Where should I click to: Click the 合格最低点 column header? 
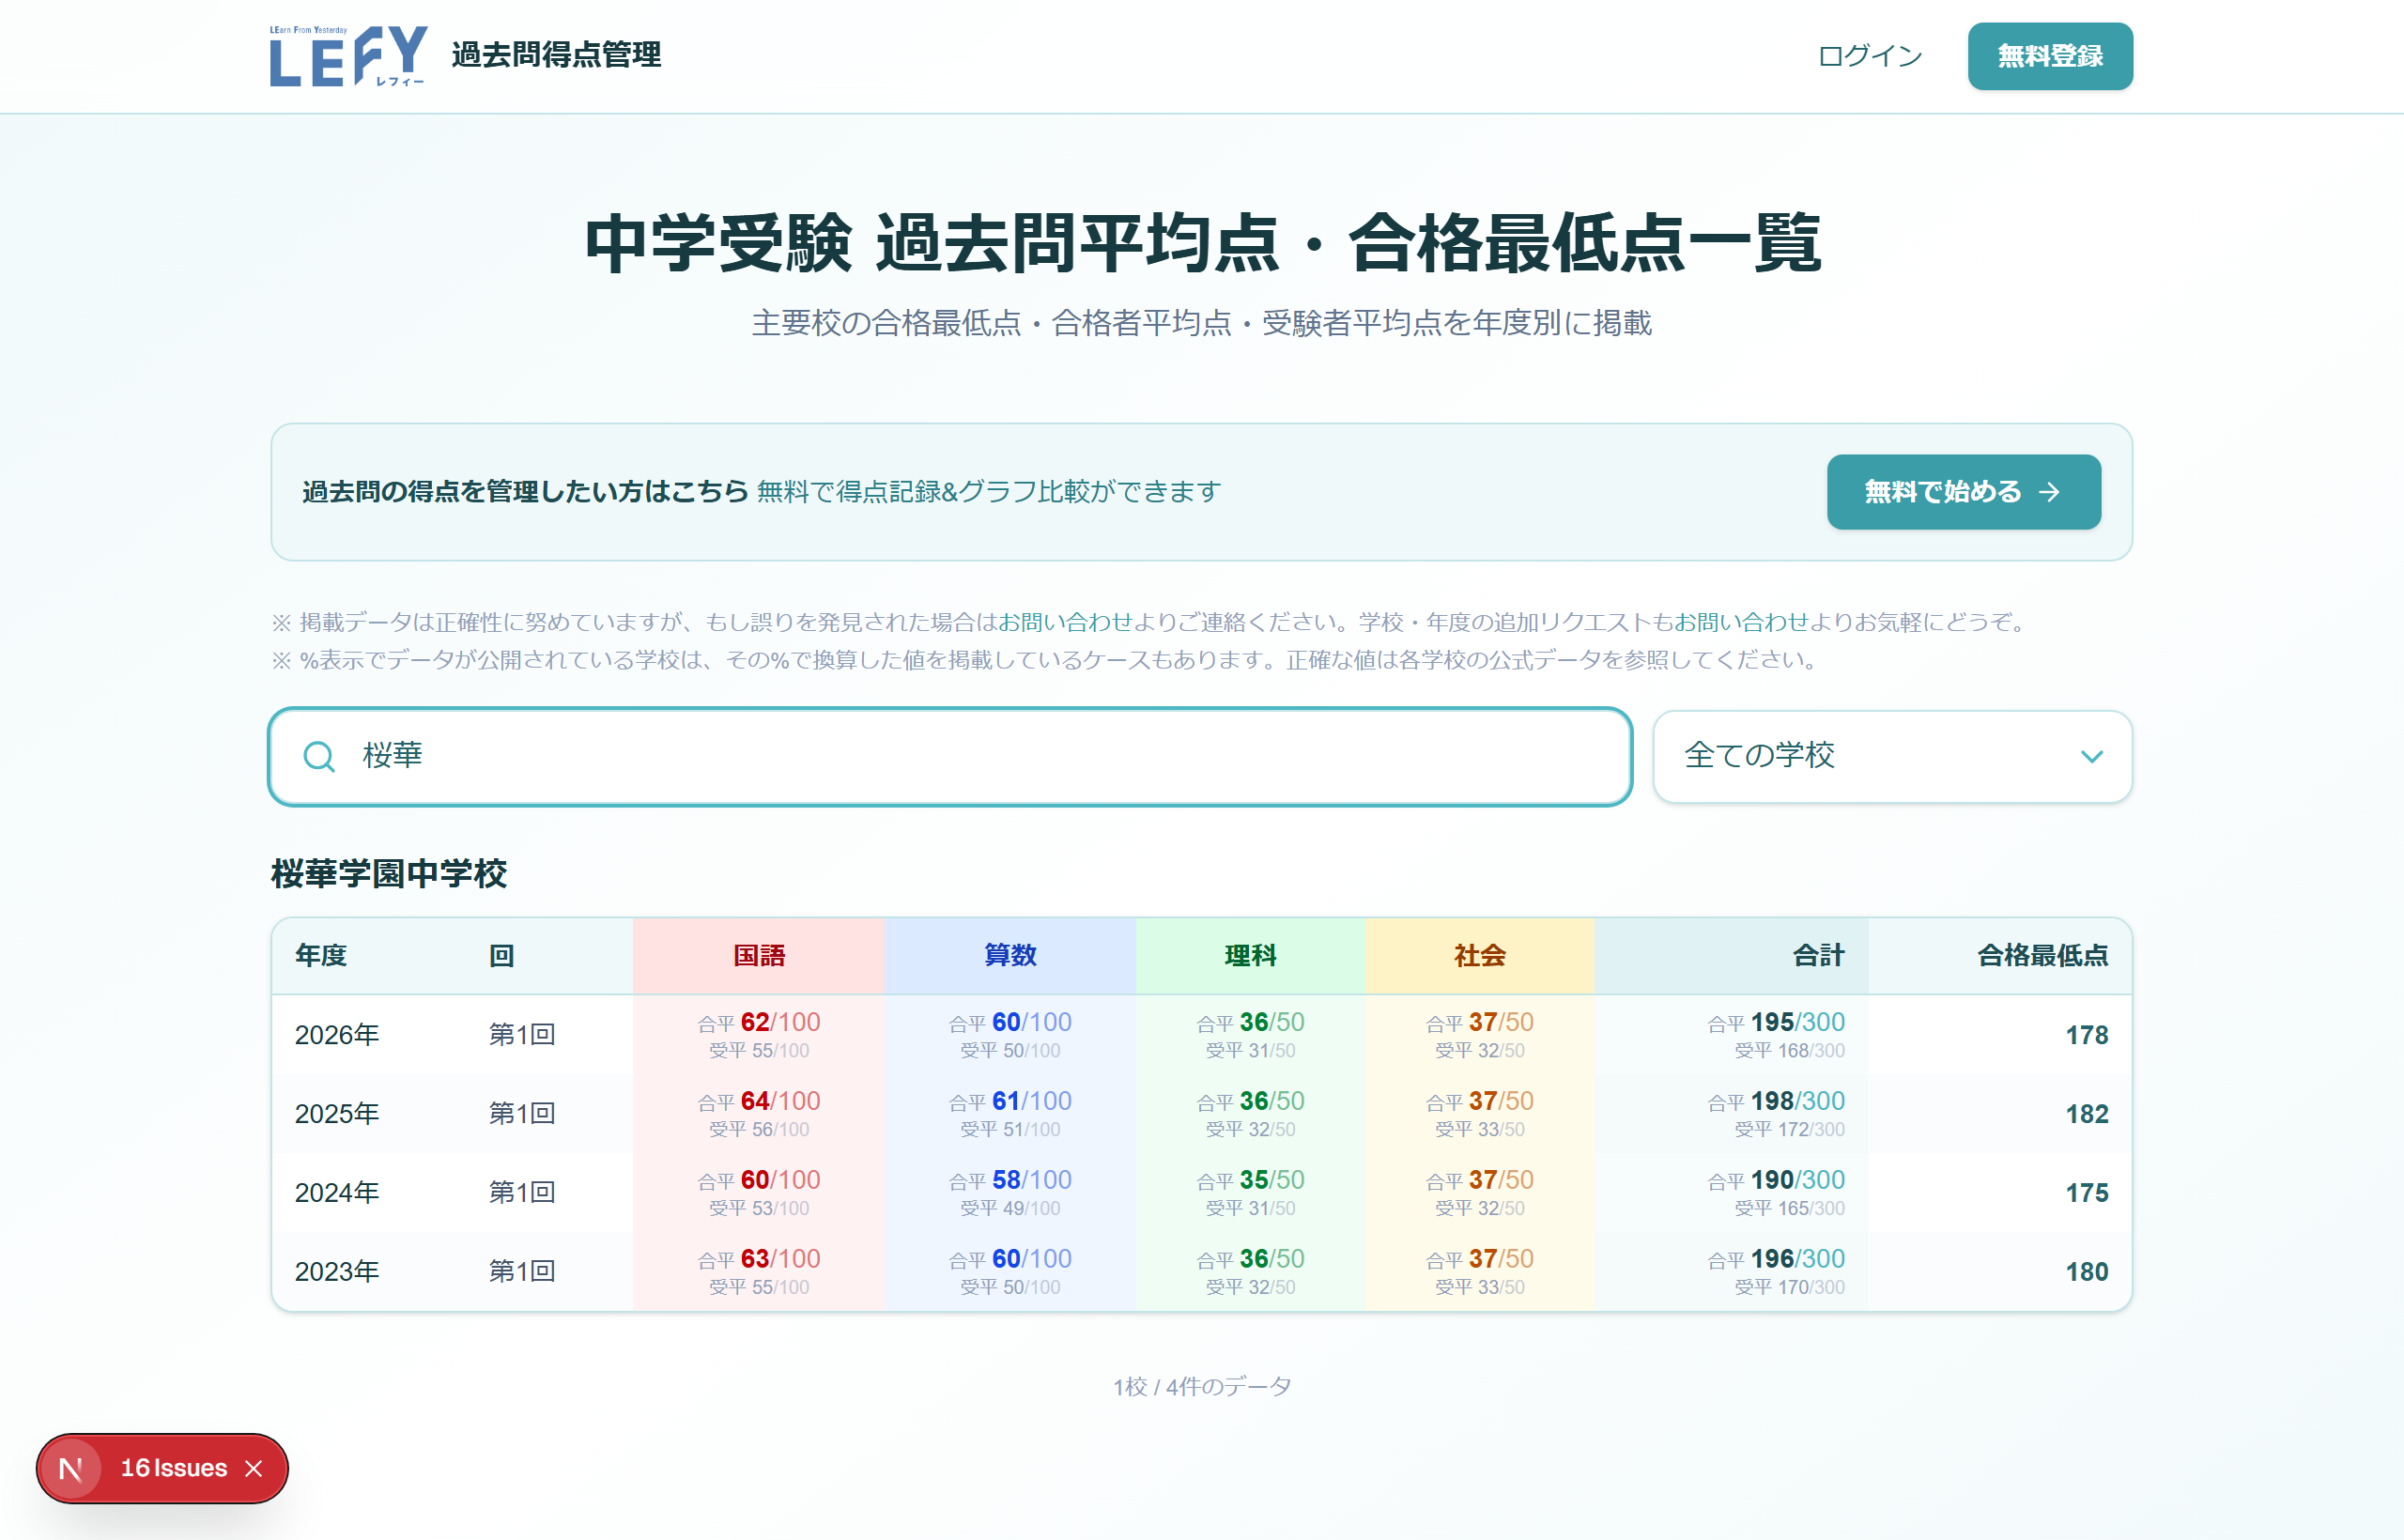click(x=2042, y=955)
